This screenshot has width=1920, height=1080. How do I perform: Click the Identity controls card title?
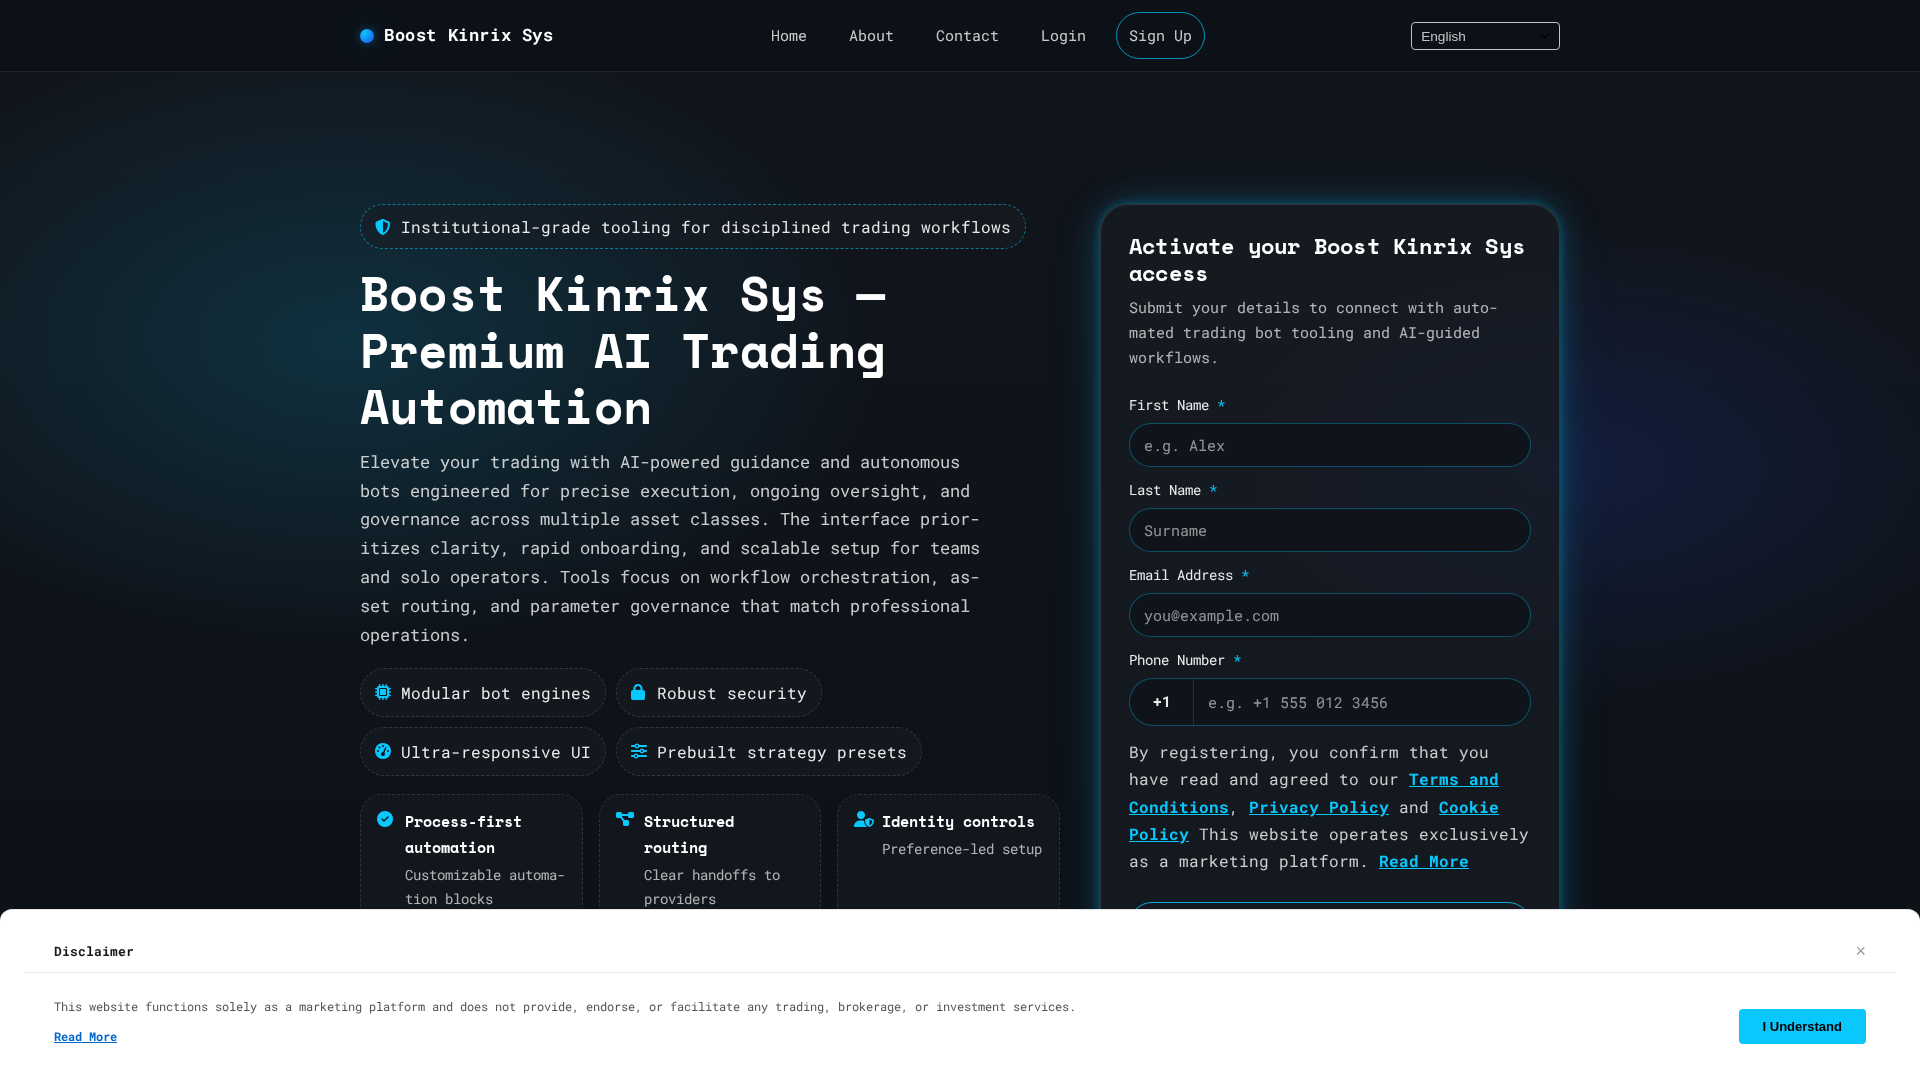pos(958,821)
